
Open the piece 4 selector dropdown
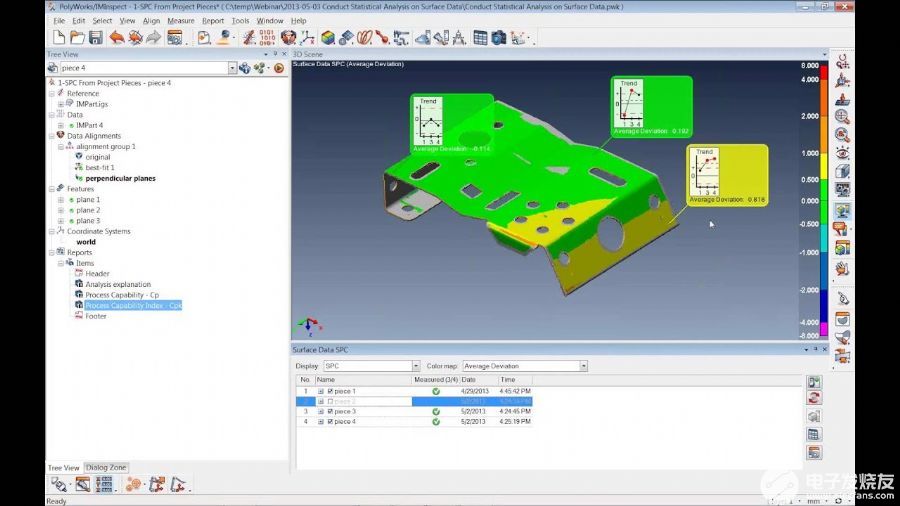pyautogui.click(x=232, y=68)
